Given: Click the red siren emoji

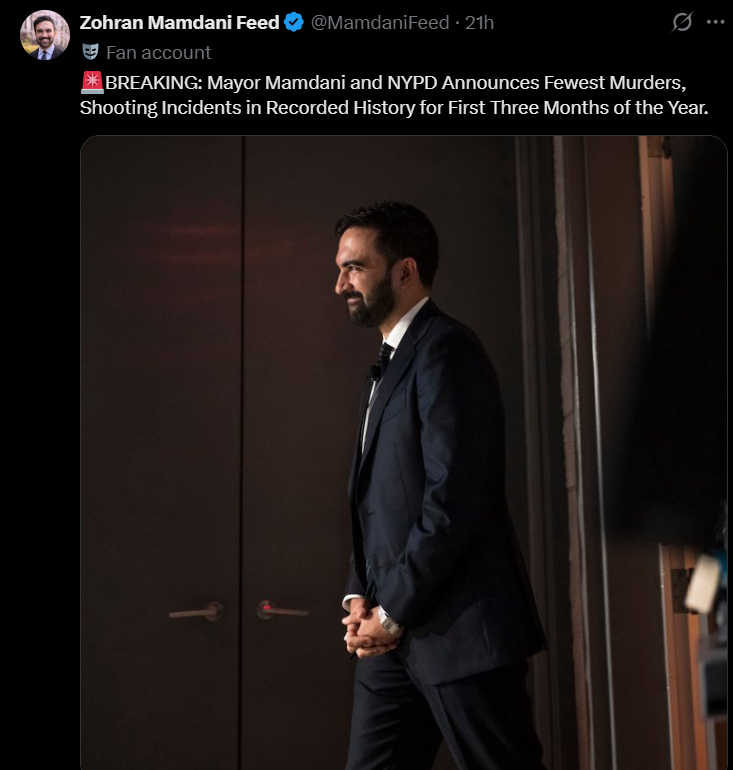Looking at the screenshot, I should pyautogui.click(x=92, y=82).
